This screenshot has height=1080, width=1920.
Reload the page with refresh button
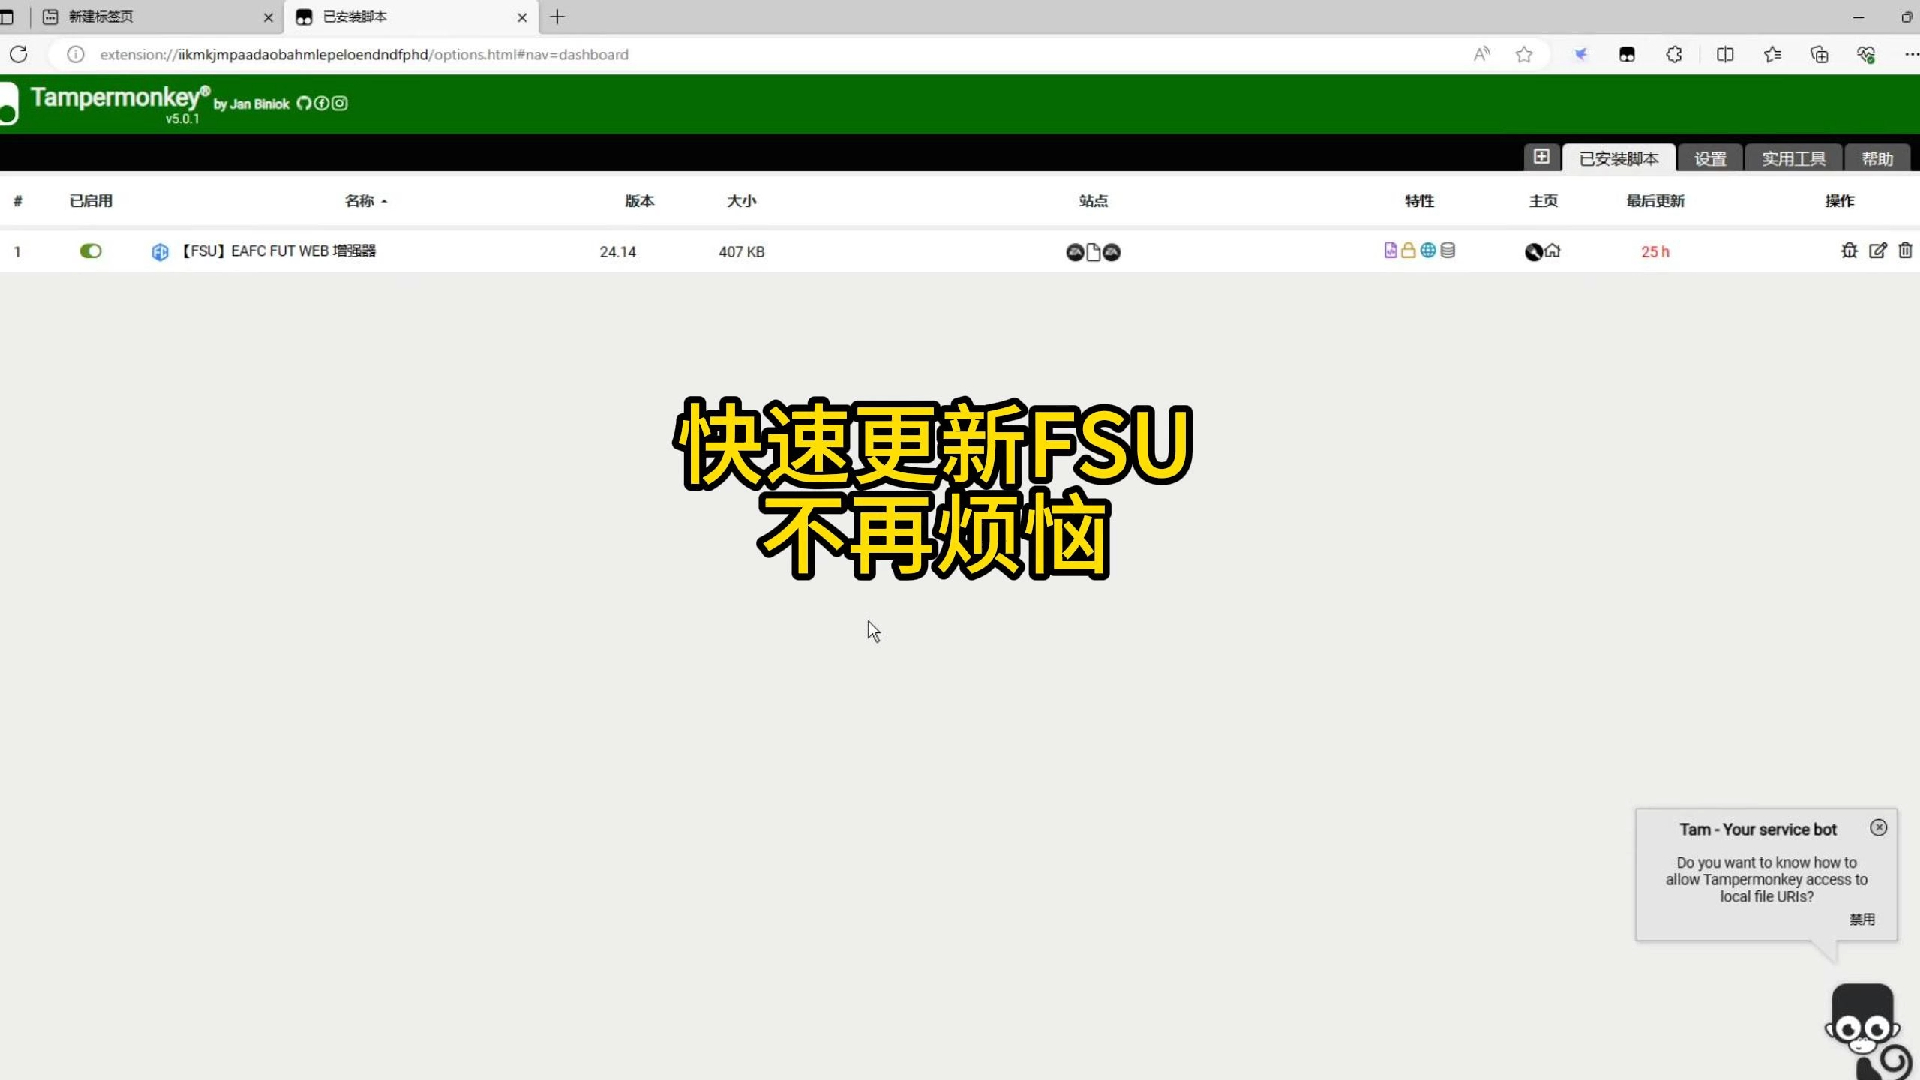(x=19, y=54)
